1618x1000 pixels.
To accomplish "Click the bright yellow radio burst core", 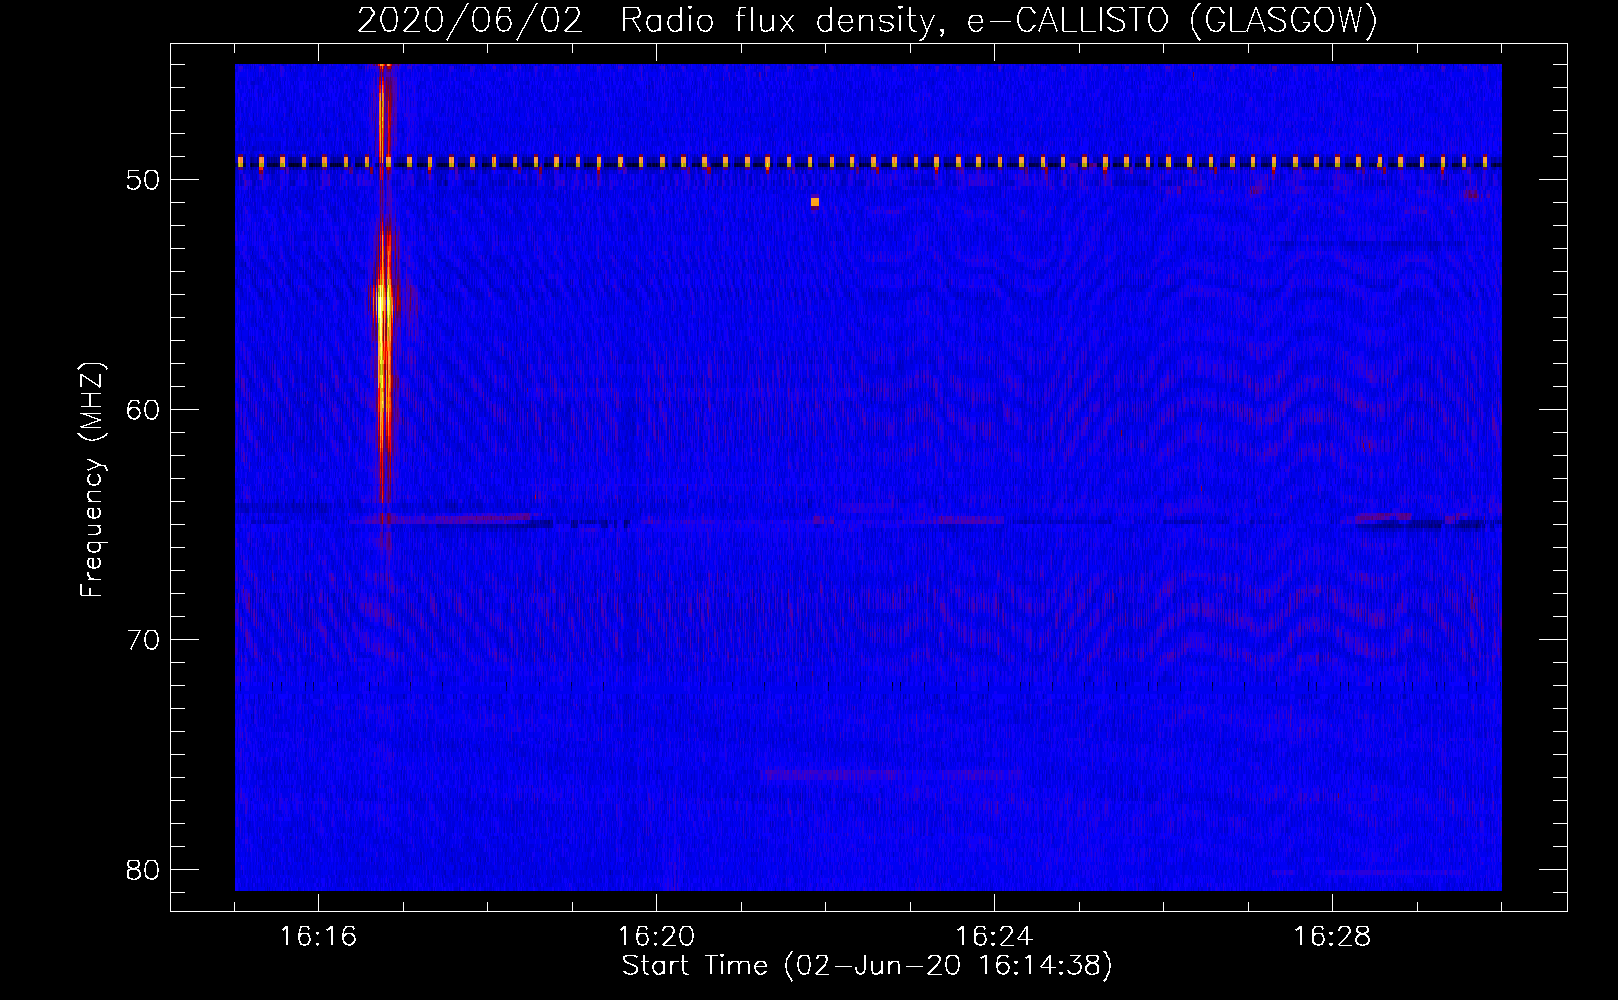I will (x=383, y=302).
